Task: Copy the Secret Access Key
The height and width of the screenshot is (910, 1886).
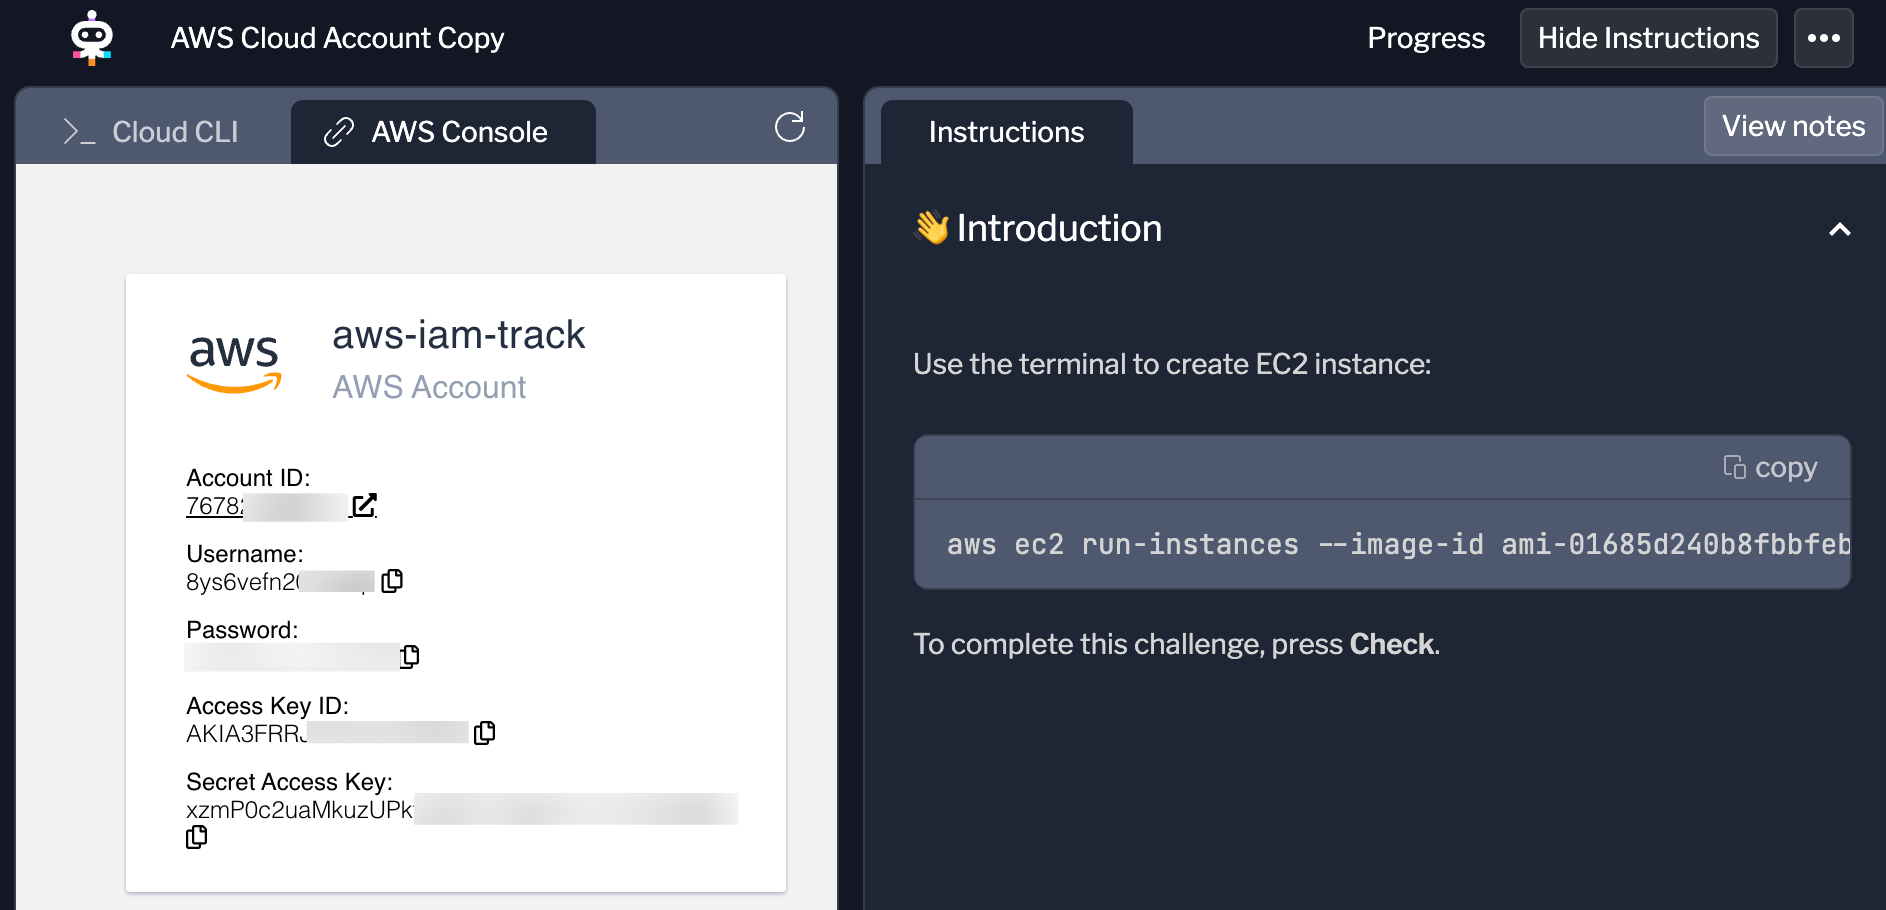Action: 197,837
